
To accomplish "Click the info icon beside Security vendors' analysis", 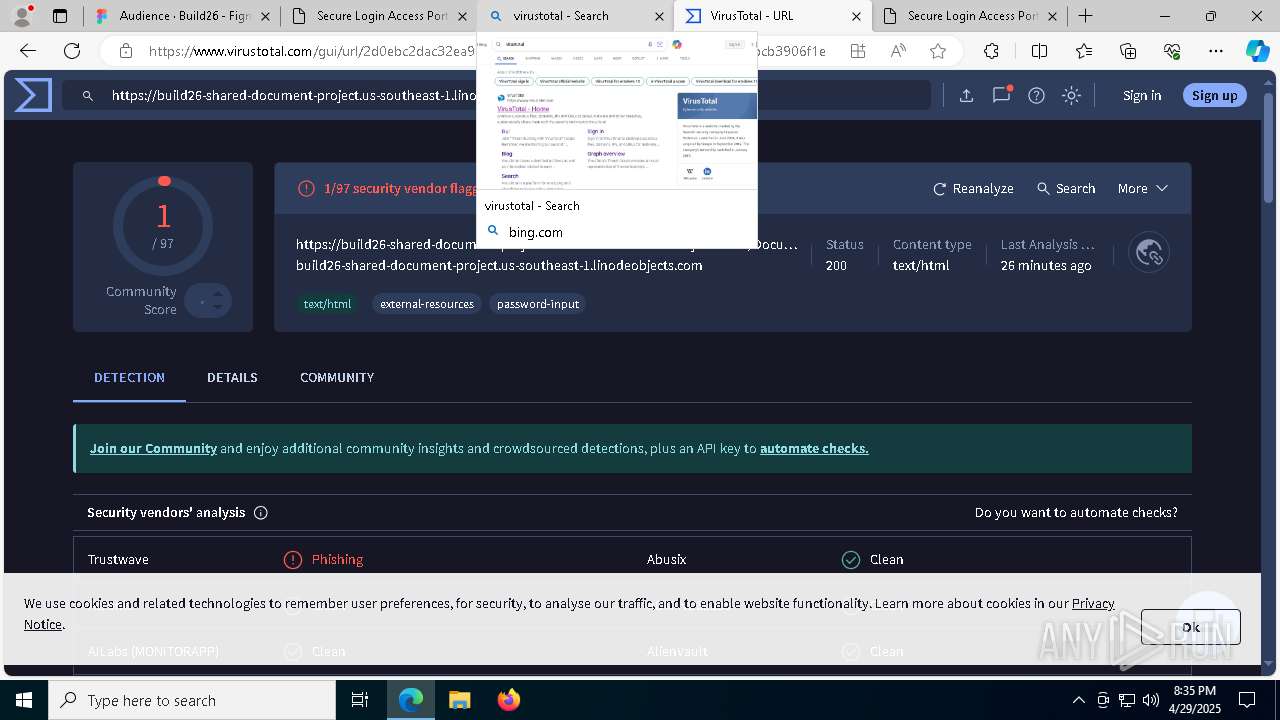I will click(x=261, y=512).
